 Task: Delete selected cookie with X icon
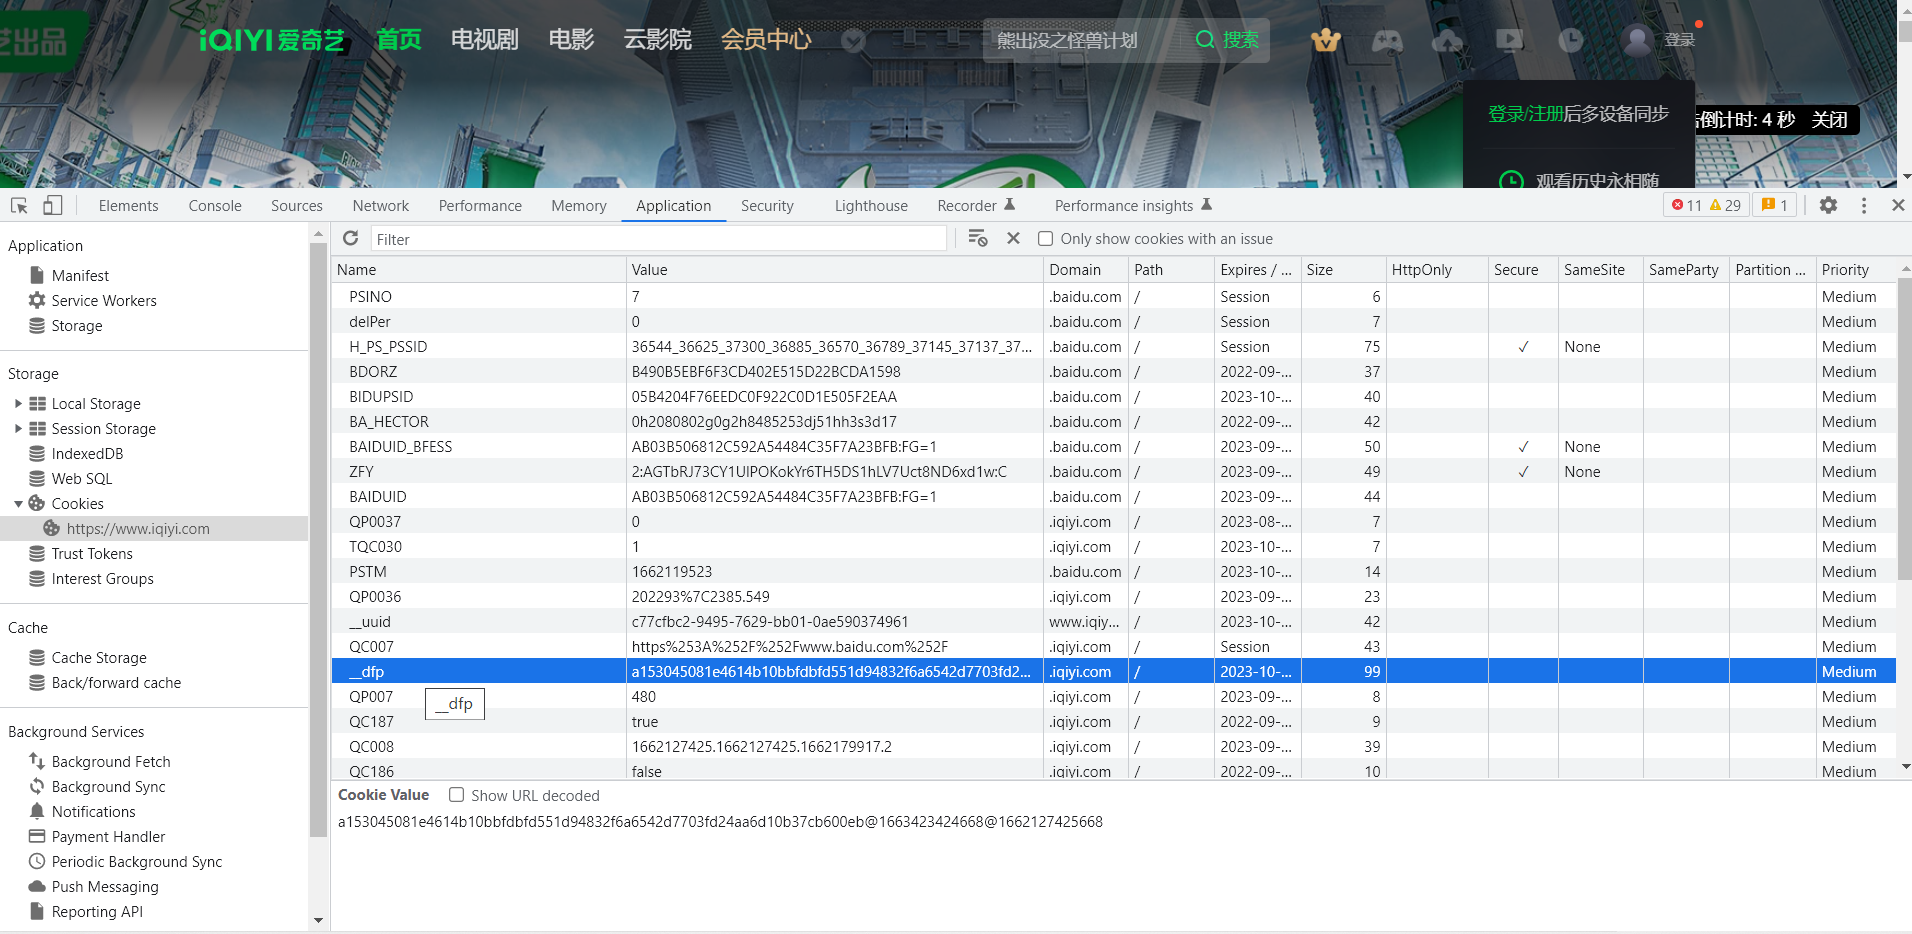(x=1013, y=238)
